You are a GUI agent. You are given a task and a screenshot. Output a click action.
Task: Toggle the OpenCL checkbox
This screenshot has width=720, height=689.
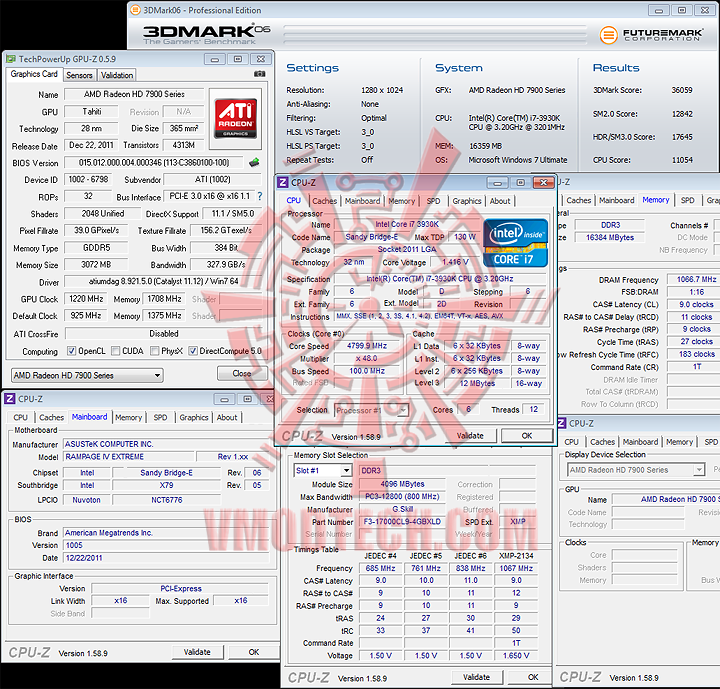(x=72, y=351)
